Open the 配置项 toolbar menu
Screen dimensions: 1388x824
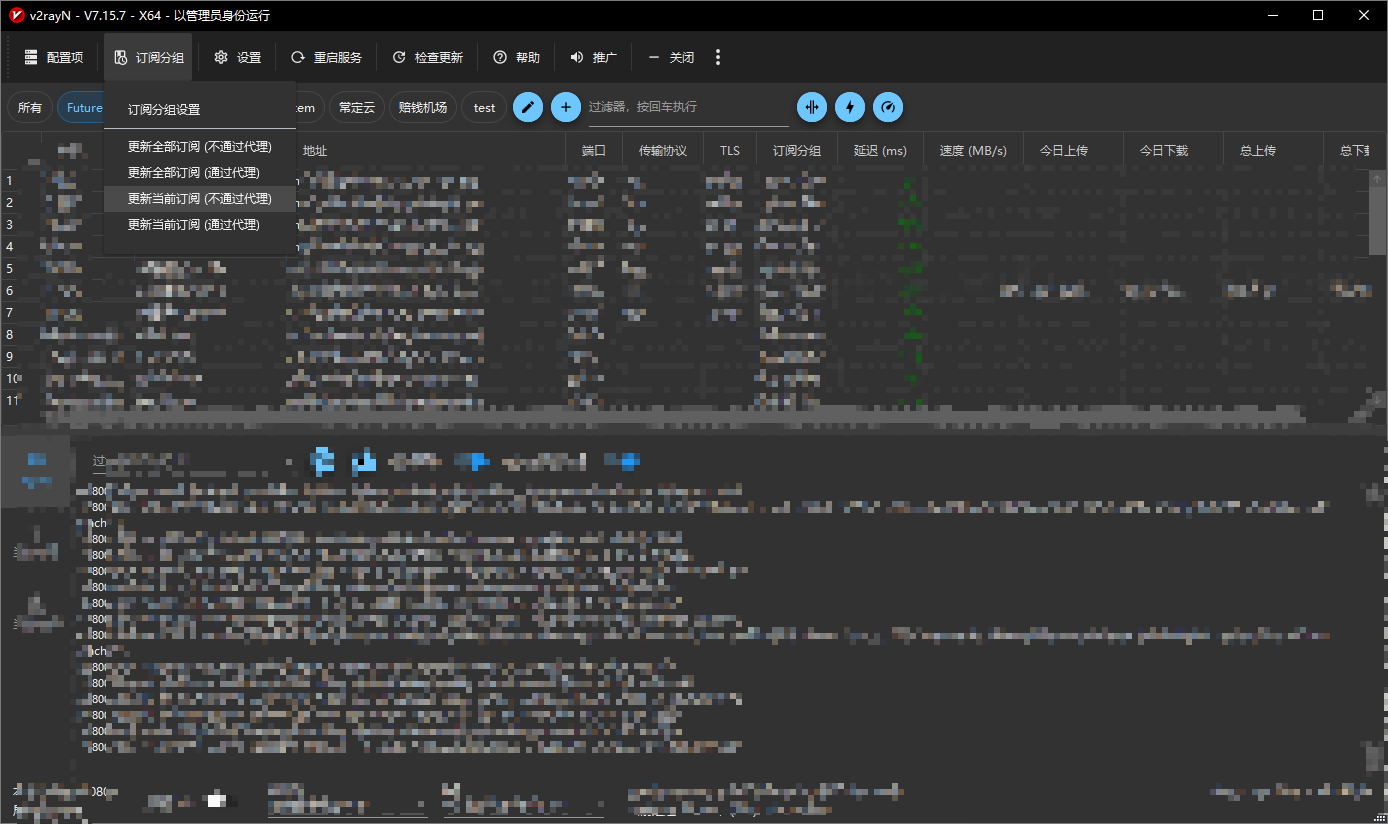coord(54,57)
